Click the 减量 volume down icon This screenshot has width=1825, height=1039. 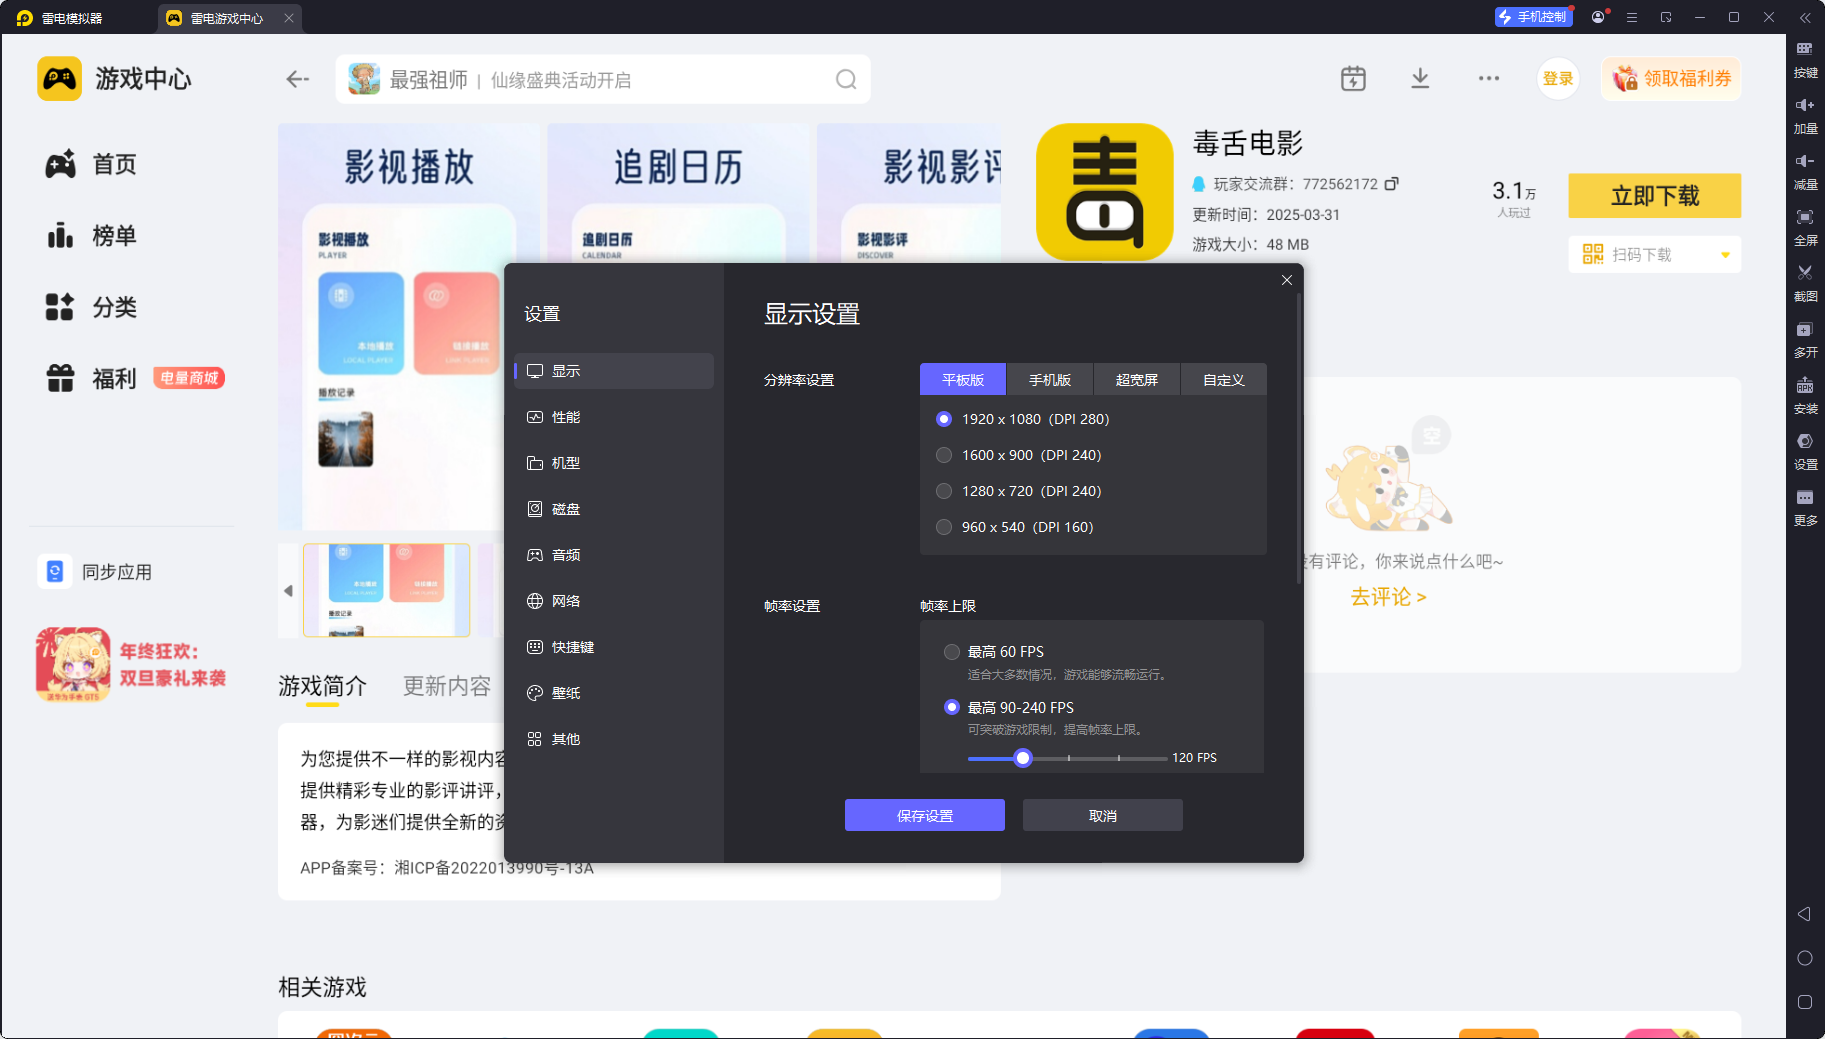pyautogui.click(x=1805, y=171)
